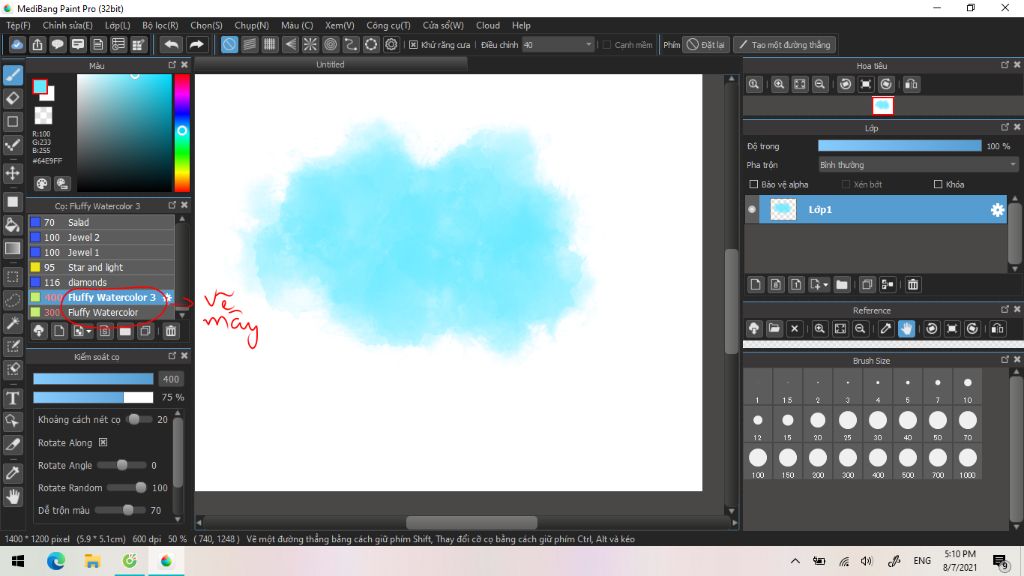Select the Eraser tool in left toolbar

pos(13,98)
